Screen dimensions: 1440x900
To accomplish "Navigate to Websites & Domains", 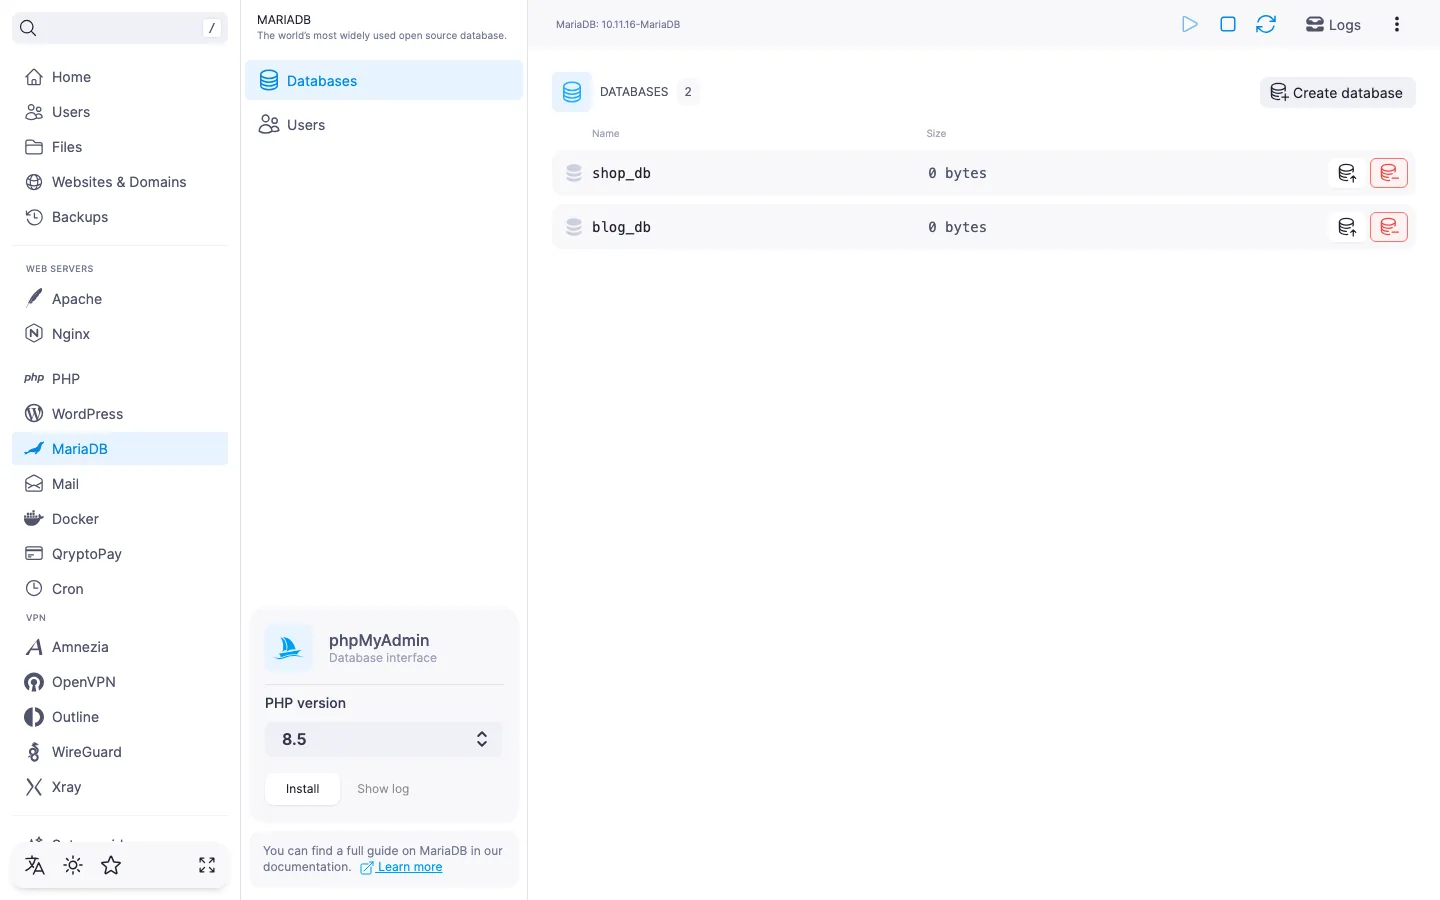I will click(x=120, y=182).
